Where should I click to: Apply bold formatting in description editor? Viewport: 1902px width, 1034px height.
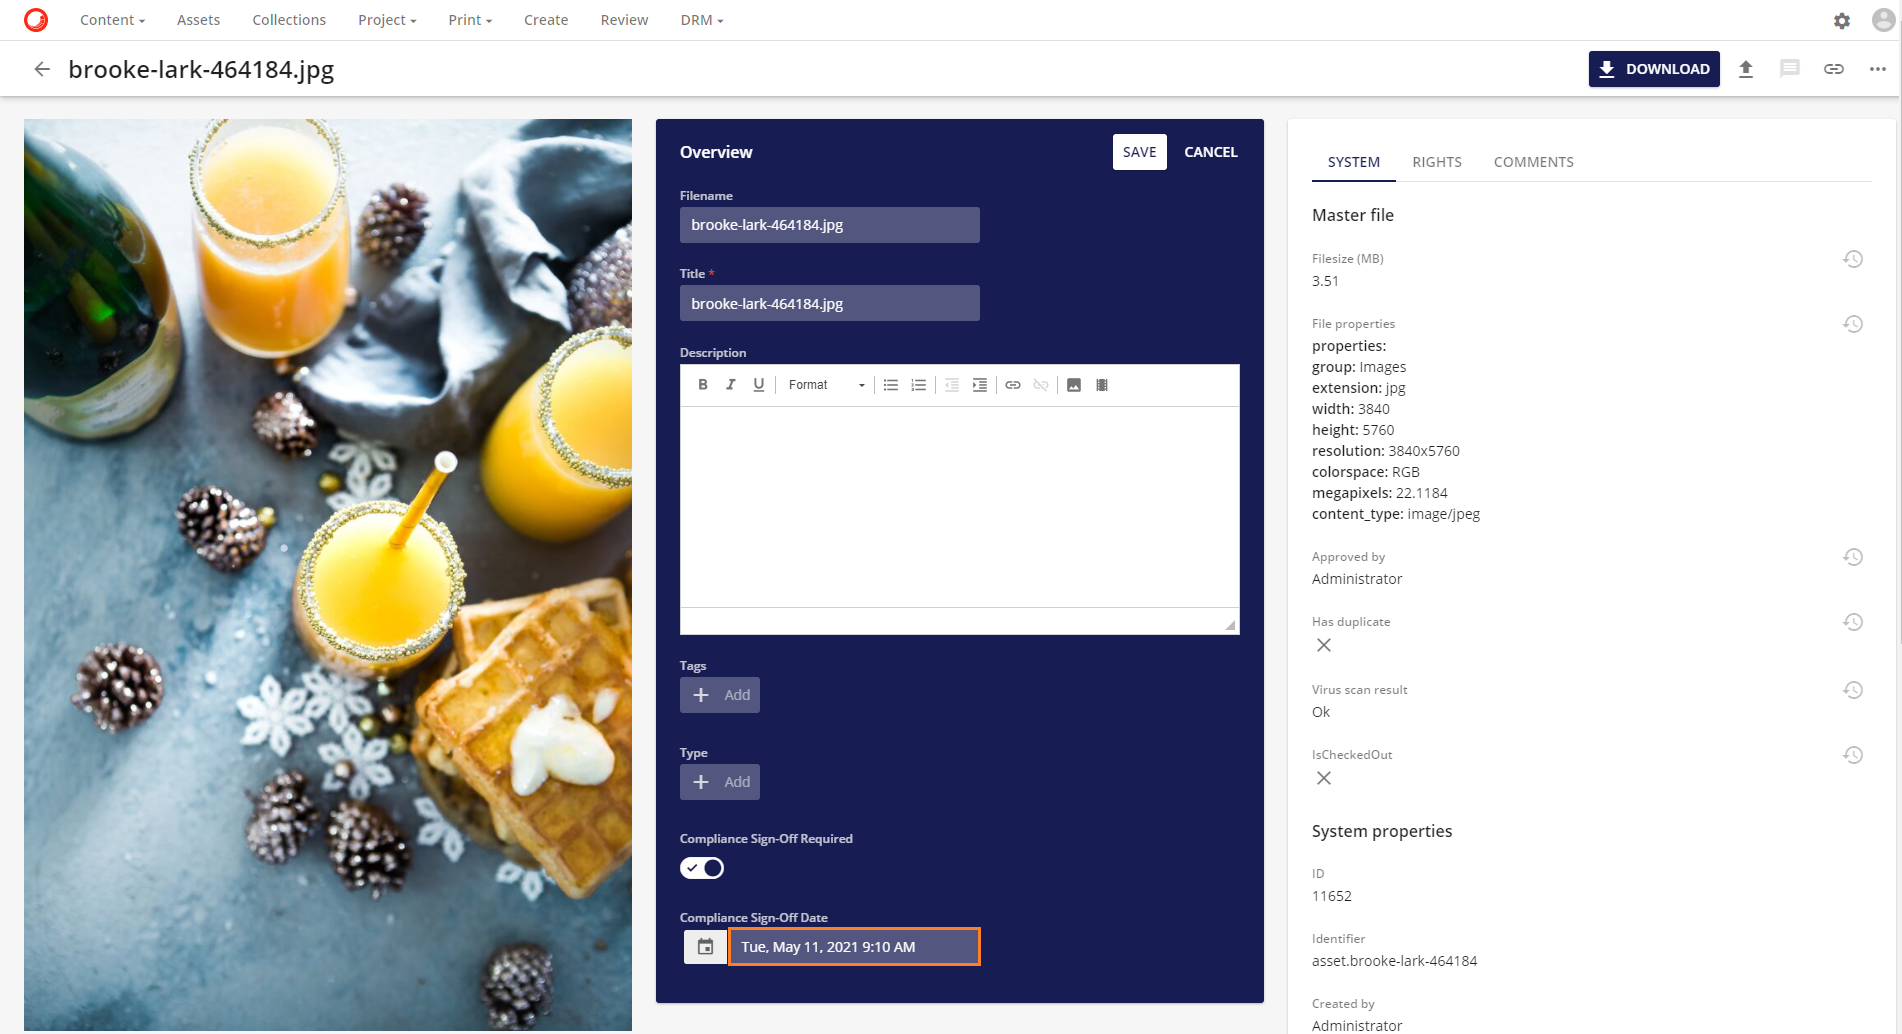(x=703, y=385)
